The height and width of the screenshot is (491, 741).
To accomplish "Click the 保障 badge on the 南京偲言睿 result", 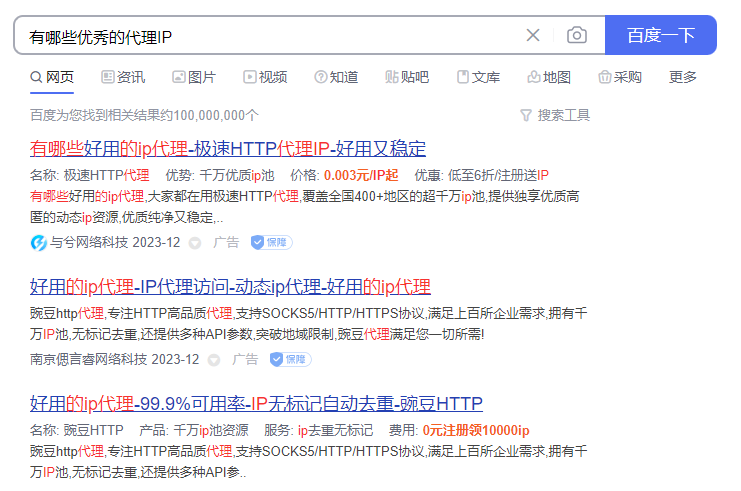I will click(290, 359).
